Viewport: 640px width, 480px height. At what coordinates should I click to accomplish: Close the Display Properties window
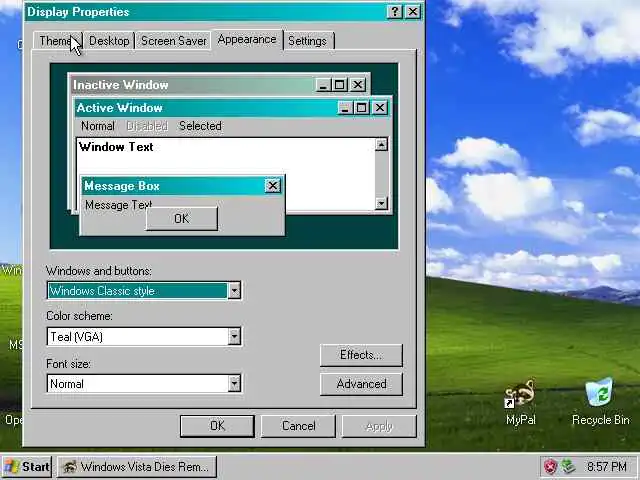(413, 12)
